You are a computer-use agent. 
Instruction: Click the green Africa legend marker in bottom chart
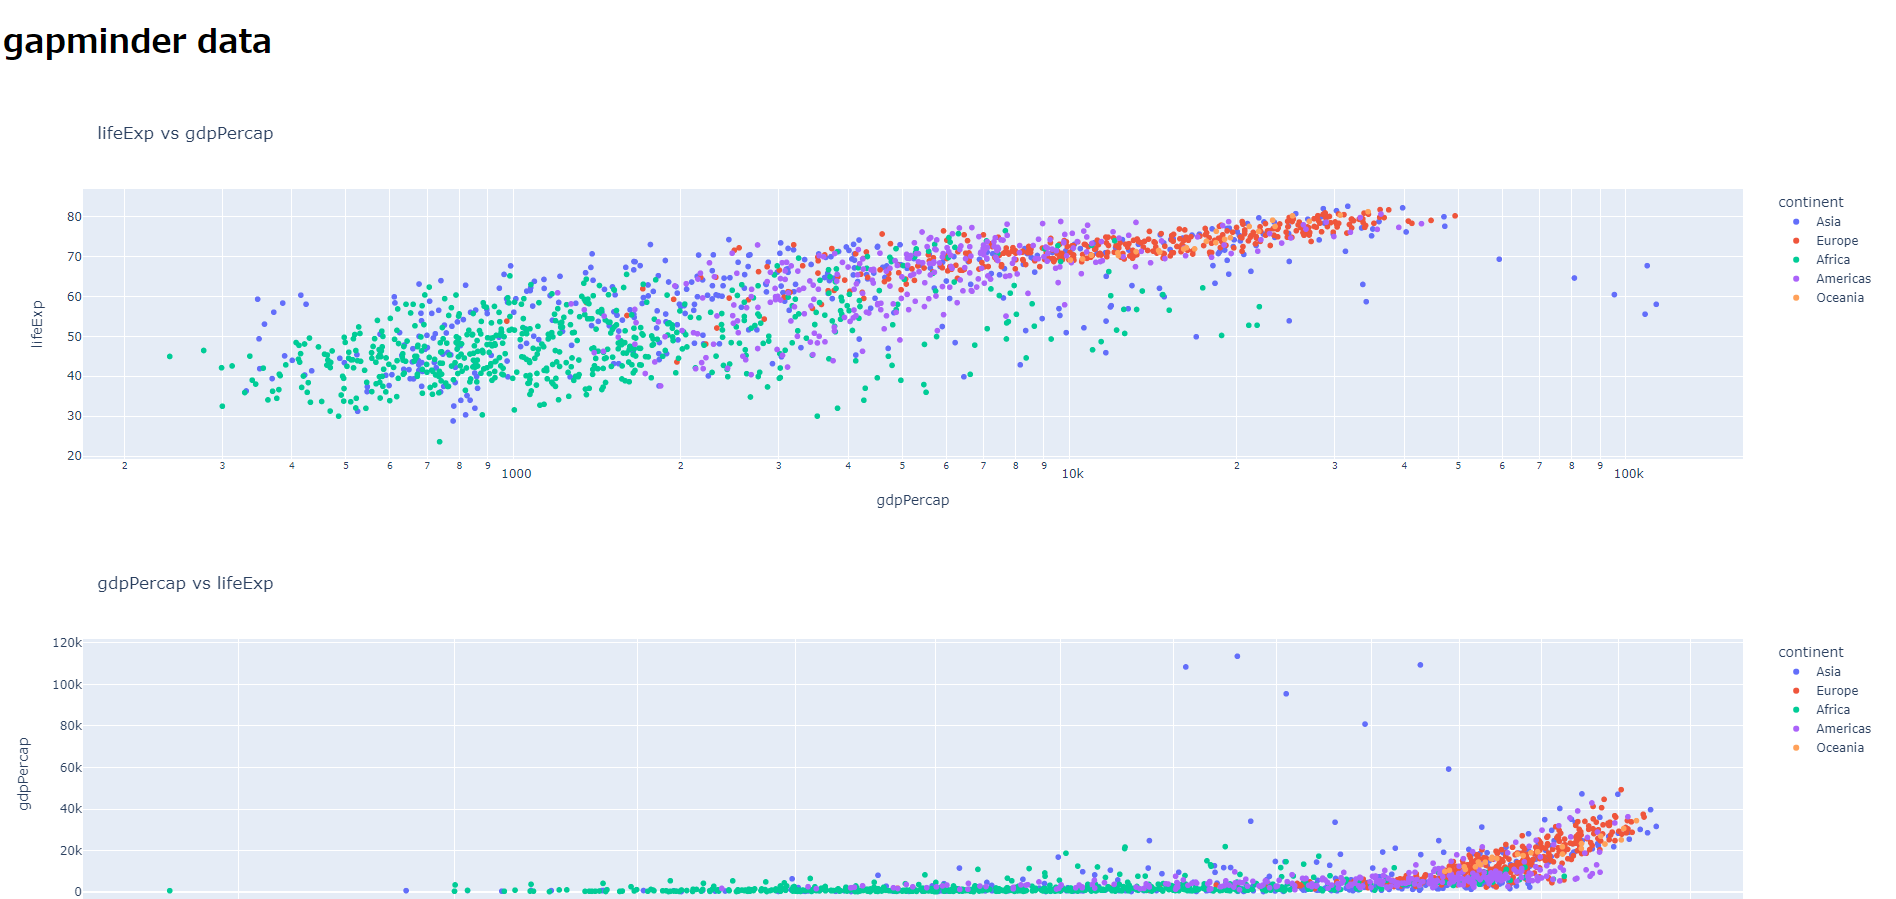(x=1796, y=710)
